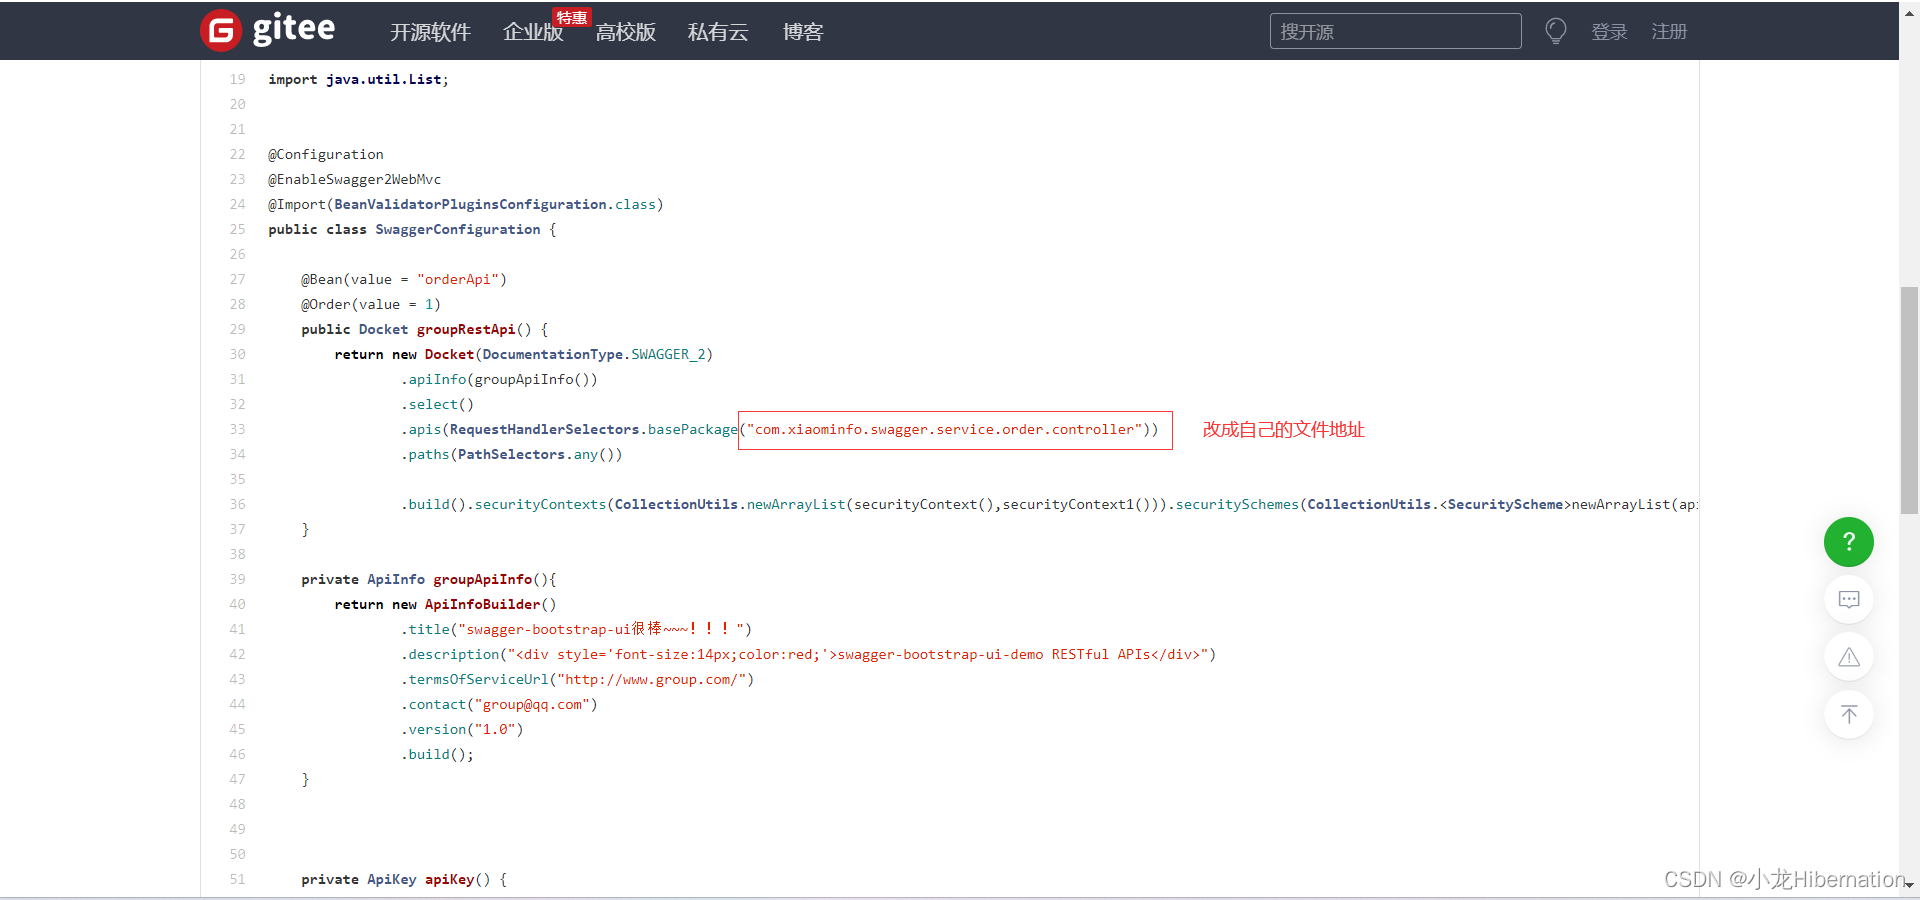Open the green question-mark help button
The height and width of the screenshot is (900, 1920).
(x=1849, y=542)
